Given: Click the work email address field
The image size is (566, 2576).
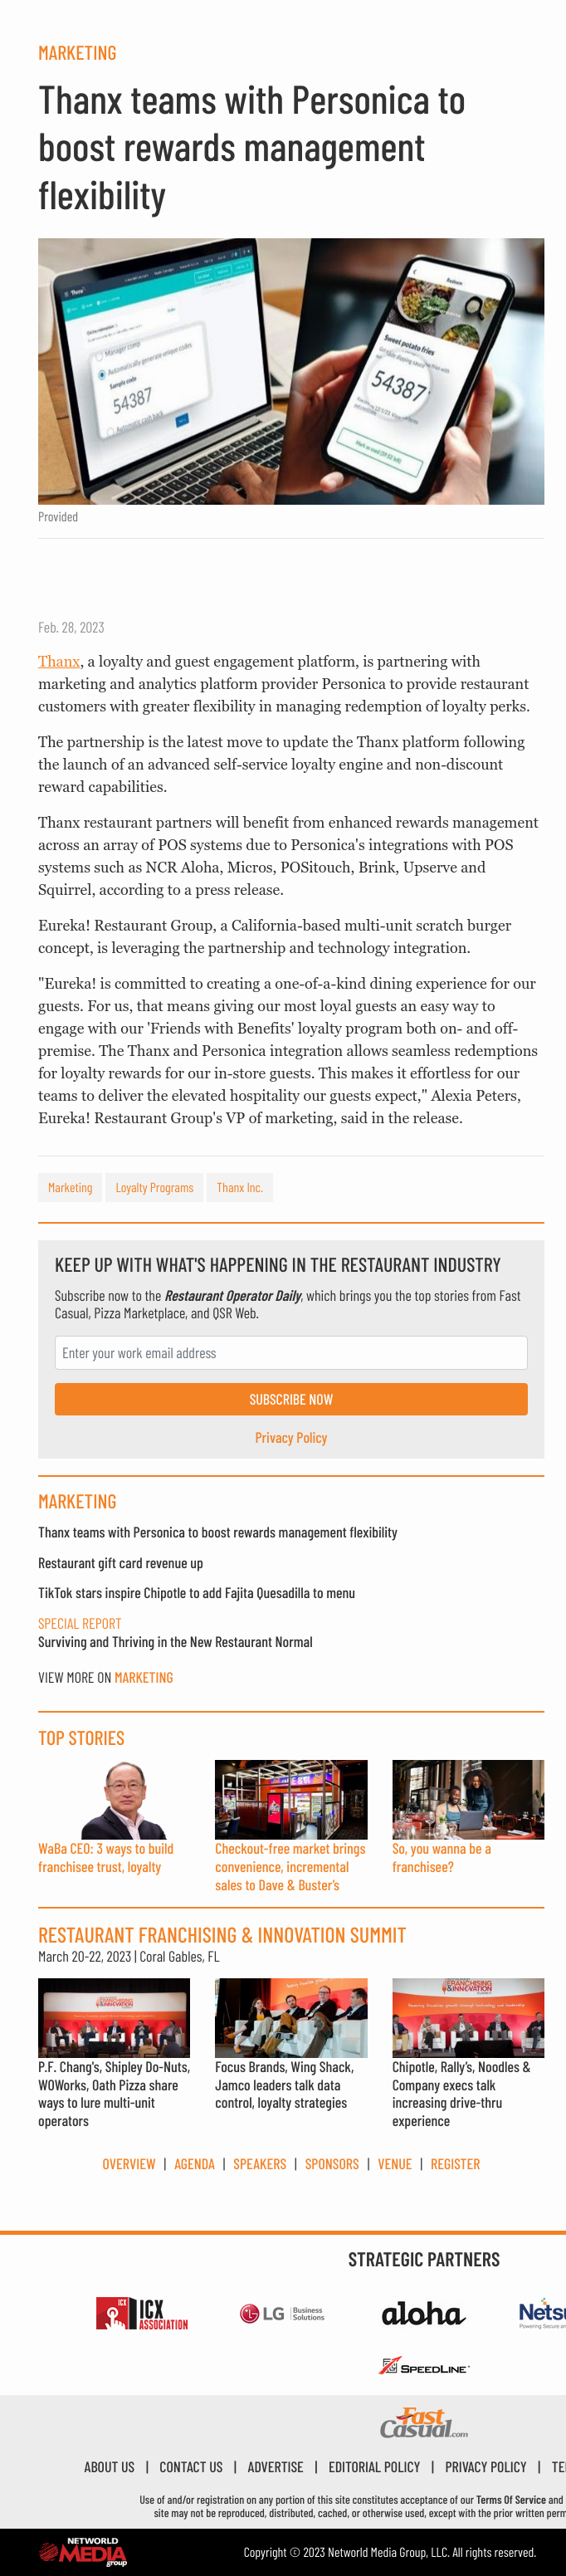Looking at the screenshot, I should pyautogui.click(x=291, y=1352).
